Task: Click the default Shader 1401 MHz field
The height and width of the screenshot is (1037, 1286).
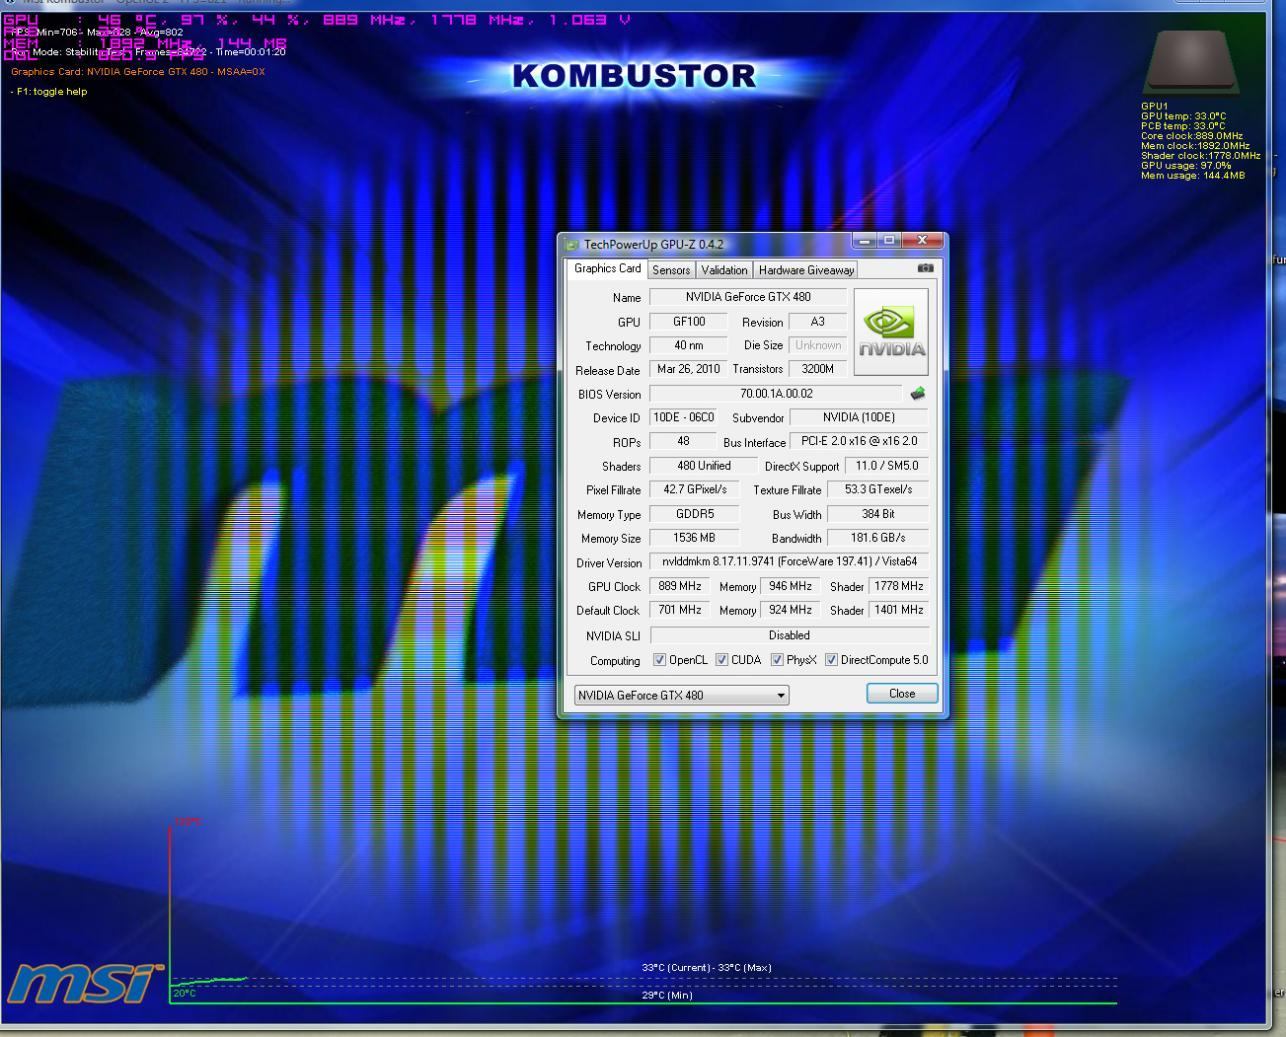Action: pyautogui.click(x=899, y=610)
